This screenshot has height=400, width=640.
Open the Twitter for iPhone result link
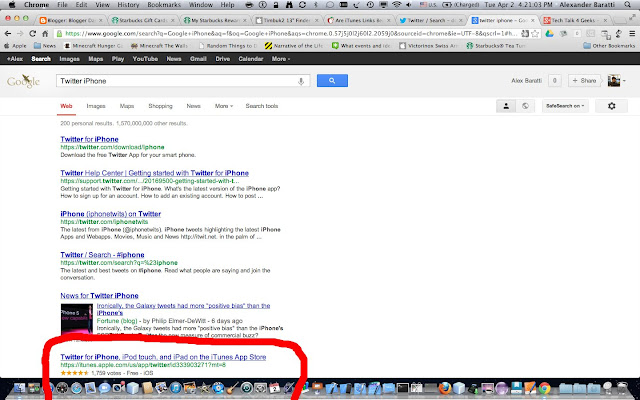point(89,139)
